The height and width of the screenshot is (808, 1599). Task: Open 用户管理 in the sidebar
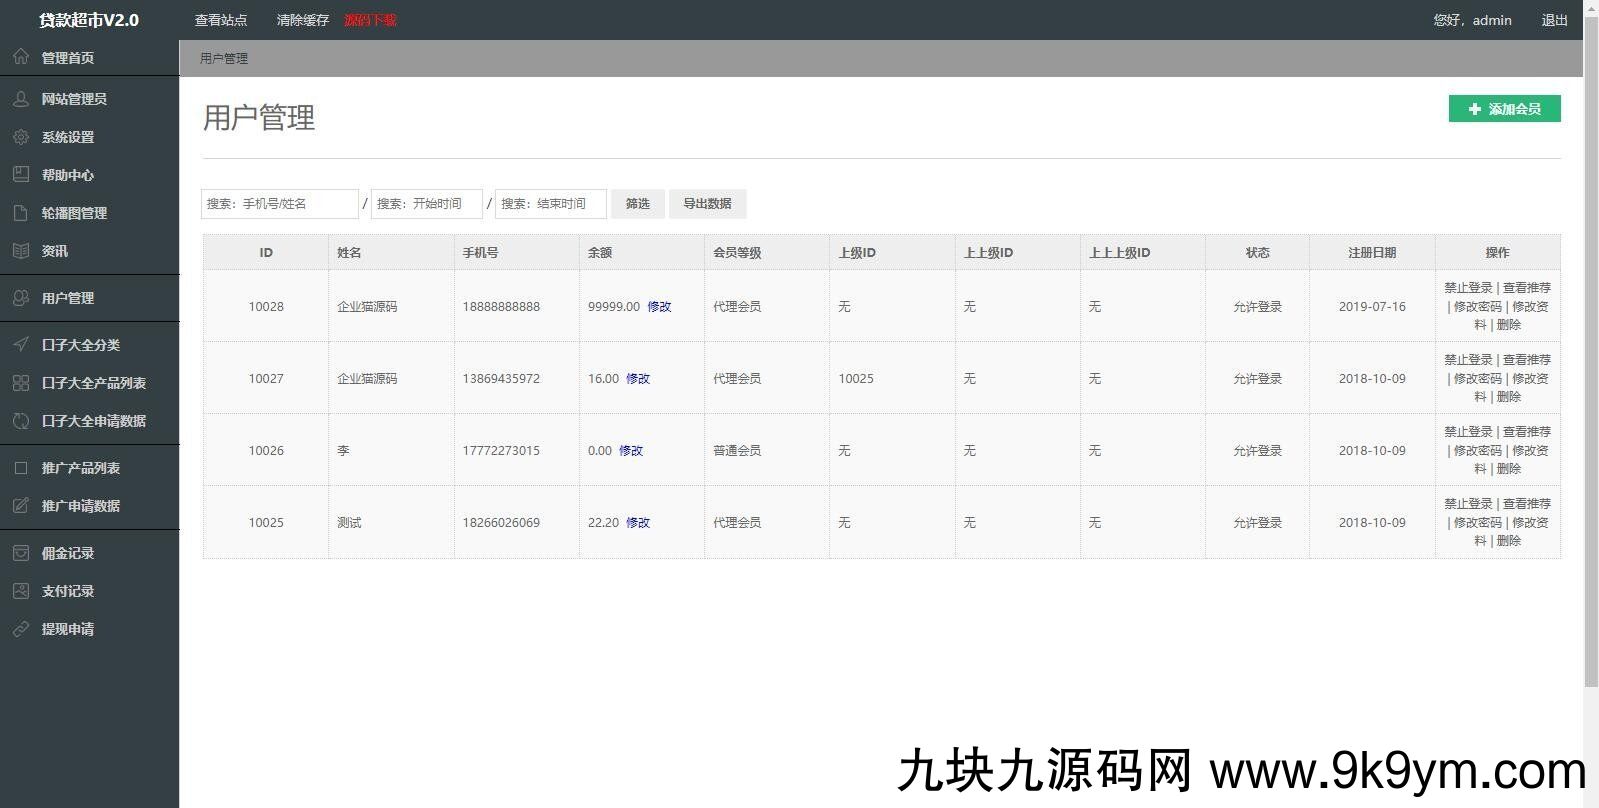(x=67, y=298)
